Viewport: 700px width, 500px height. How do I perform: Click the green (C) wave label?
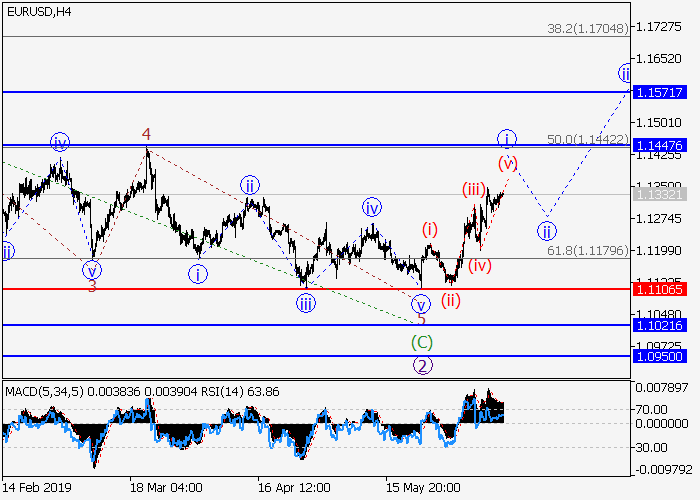coord(422,342)
